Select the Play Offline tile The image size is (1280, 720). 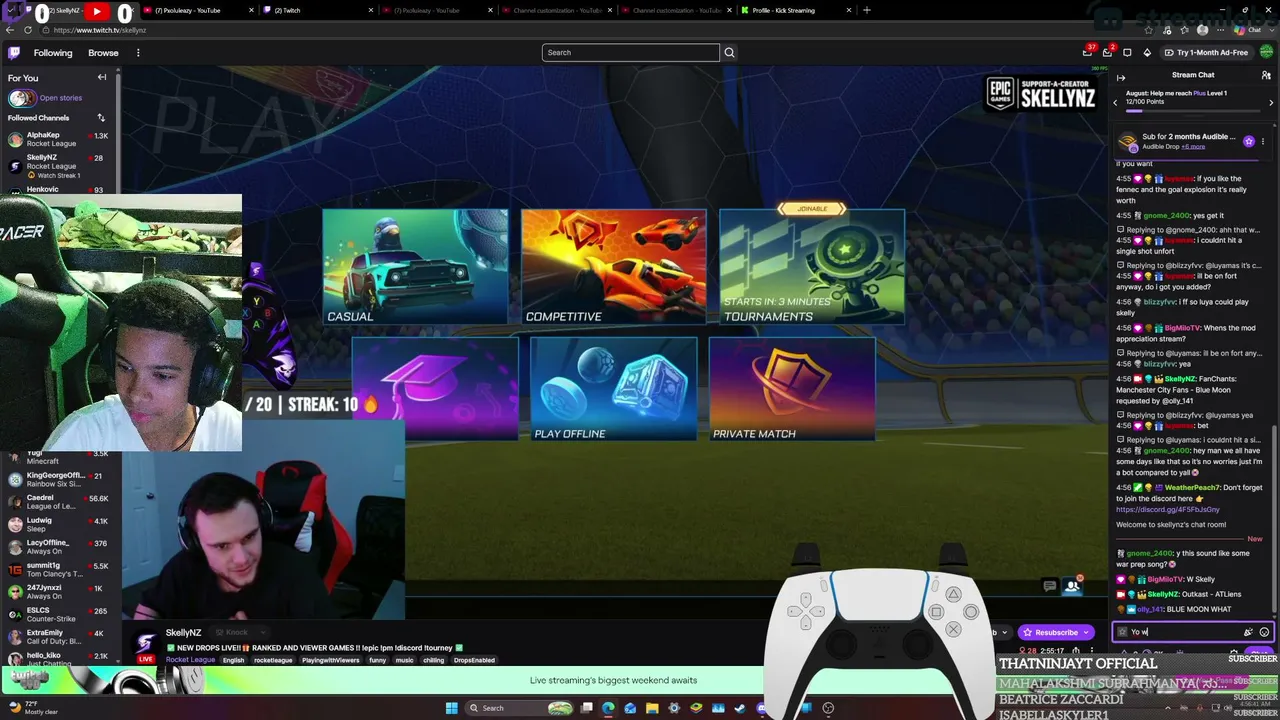pos(614,389)
